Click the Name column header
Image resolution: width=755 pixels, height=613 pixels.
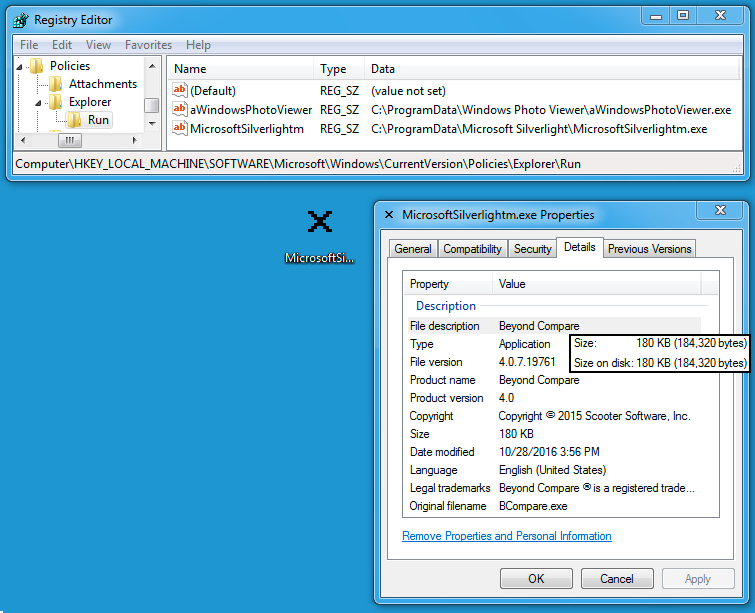pos(241,69)
